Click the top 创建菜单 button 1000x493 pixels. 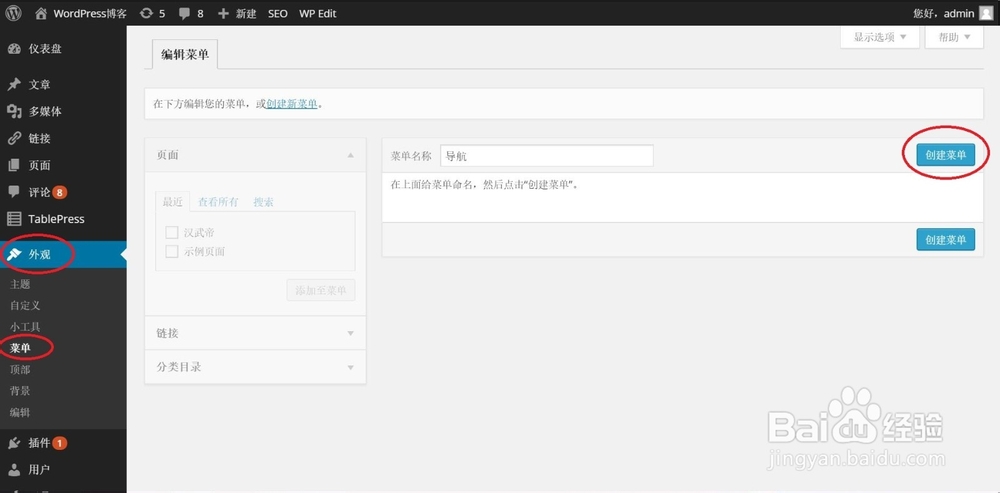(945, 154)
